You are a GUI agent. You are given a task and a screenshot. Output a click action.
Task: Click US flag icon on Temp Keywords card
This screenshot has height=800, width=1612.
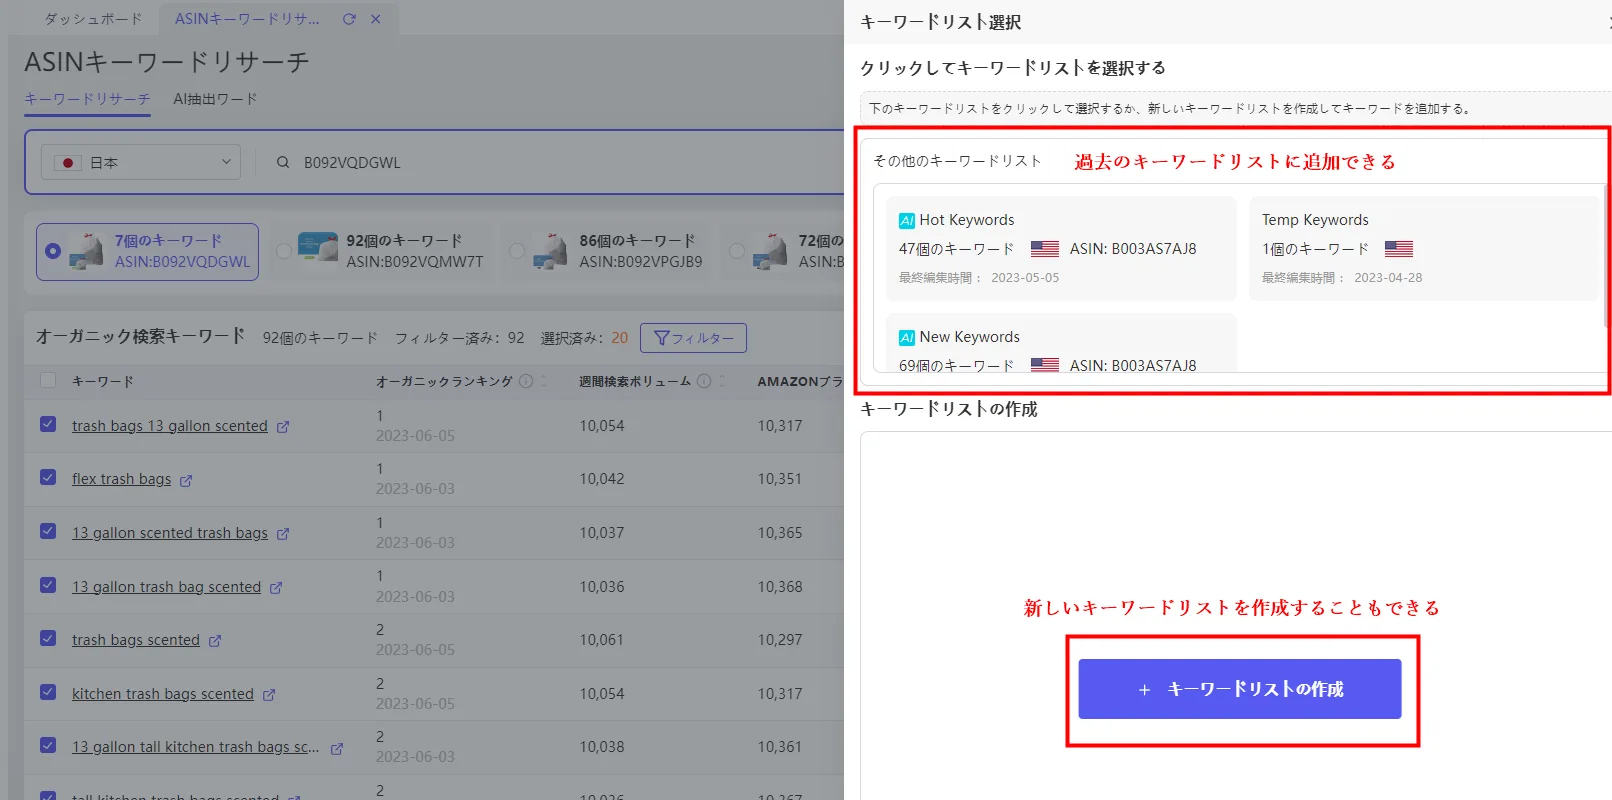click(1399, 249)
